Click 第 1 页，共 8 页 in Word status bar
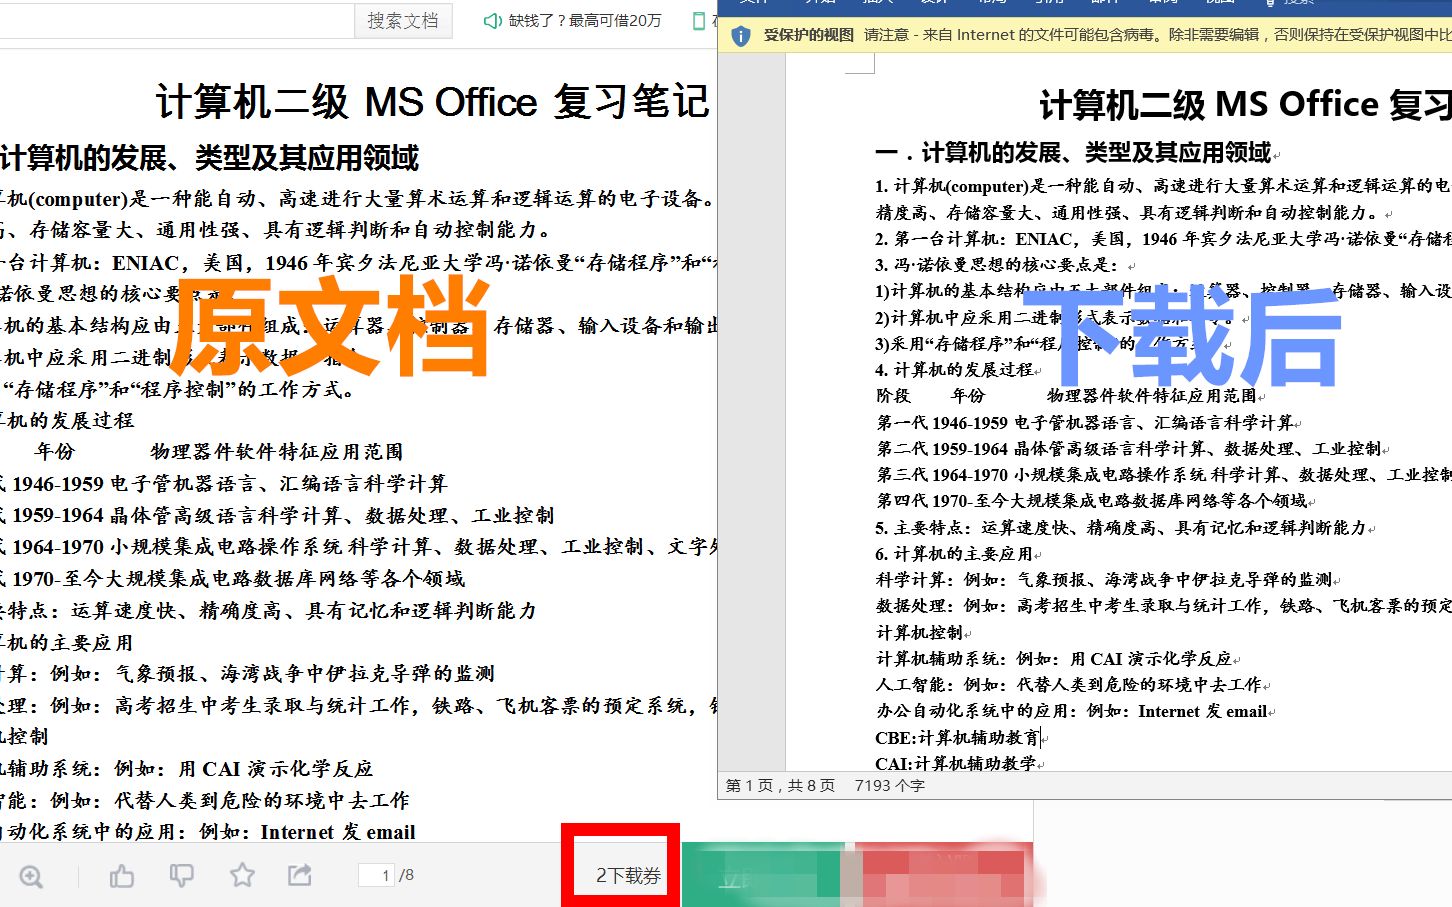The height and width of the screenshot is (907, 1452). tap(780, 786)
